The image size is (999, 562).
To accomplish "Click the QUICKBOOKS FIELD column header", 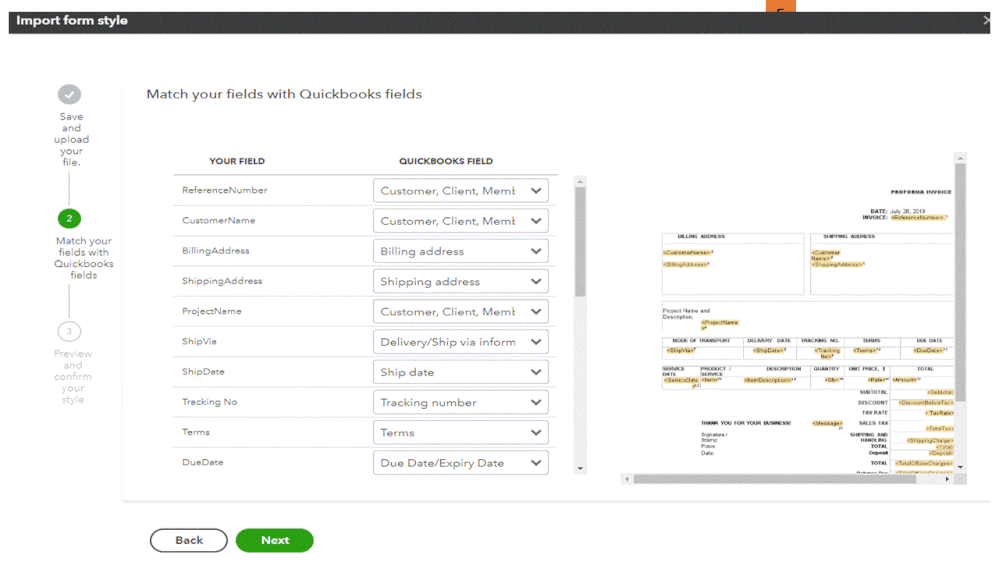I will click(x=446, y=161).
